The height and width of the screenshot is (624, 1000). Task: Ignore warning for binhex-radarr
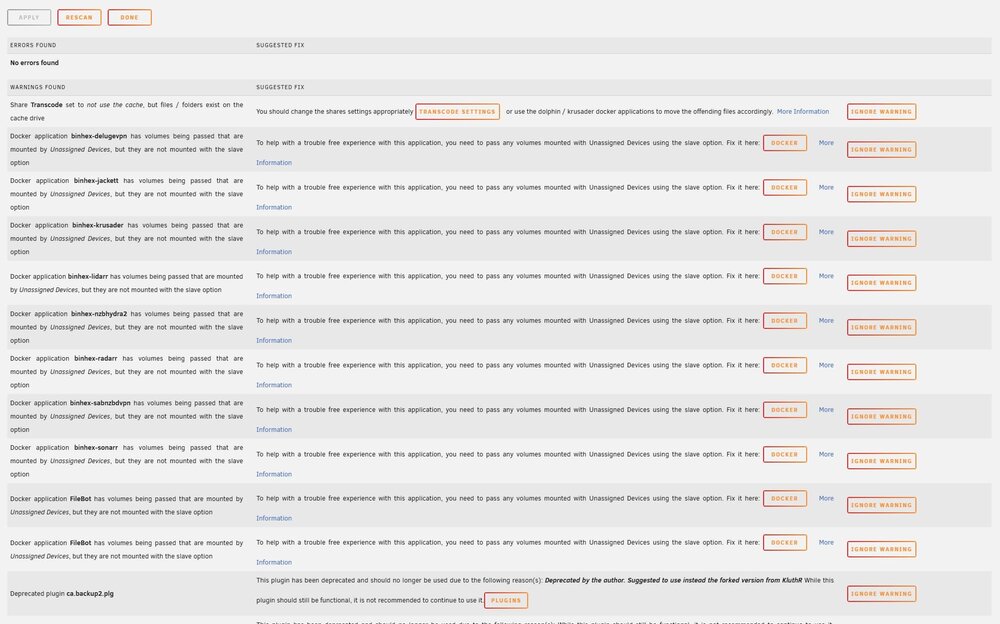click(x=881, y=372)
